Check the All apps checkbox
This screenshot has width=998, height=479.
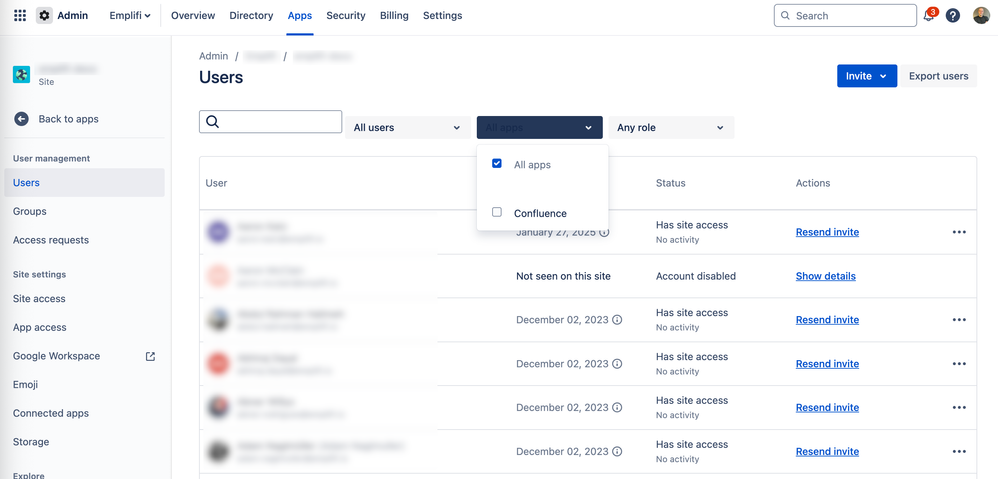click(497, 163)
